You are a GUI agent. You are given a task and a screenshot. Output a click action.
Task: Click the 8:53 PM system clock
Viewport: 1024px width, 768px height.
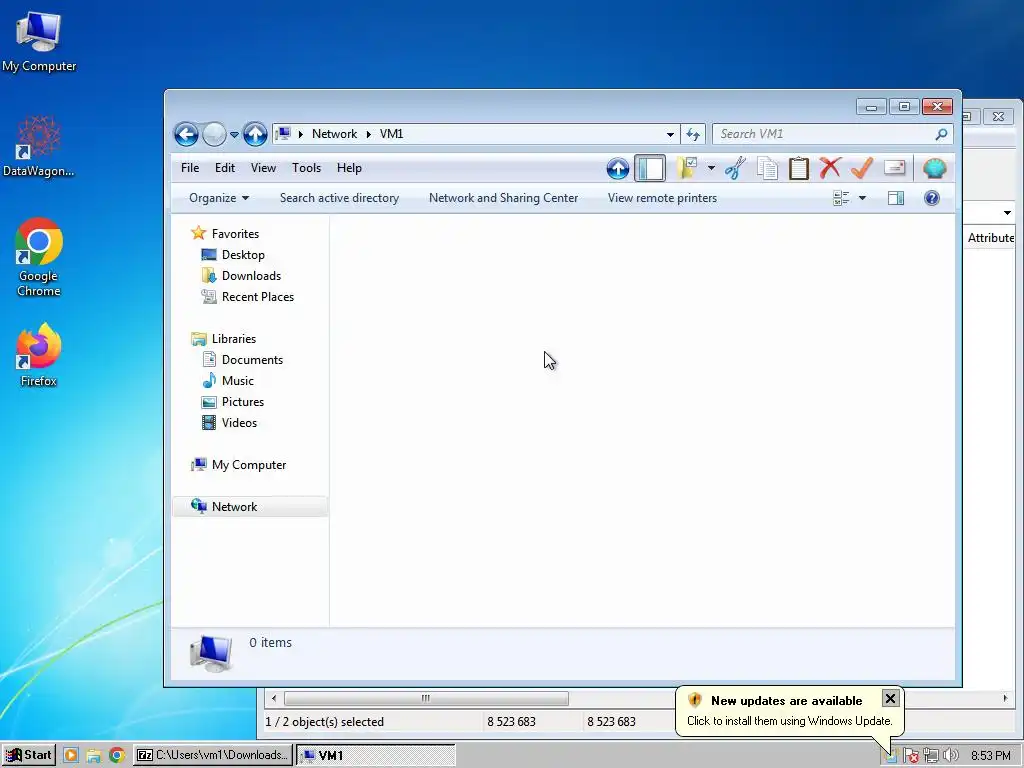[x=991, y=756]
